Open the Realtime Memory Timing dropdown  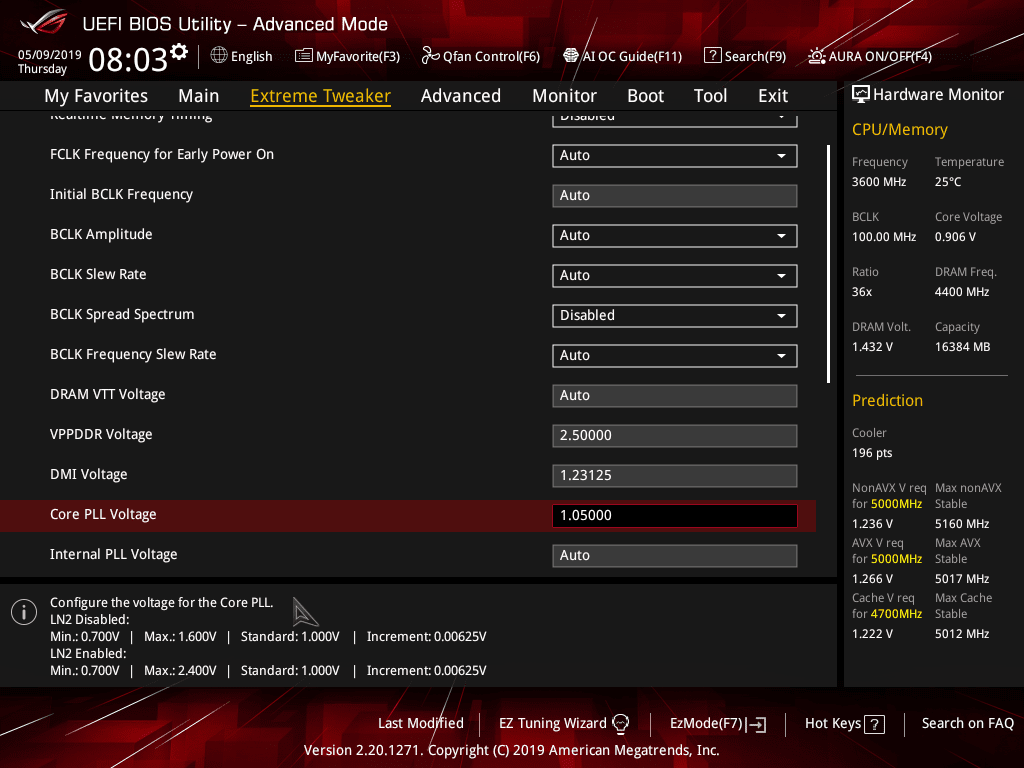click(x=675, y=119)
